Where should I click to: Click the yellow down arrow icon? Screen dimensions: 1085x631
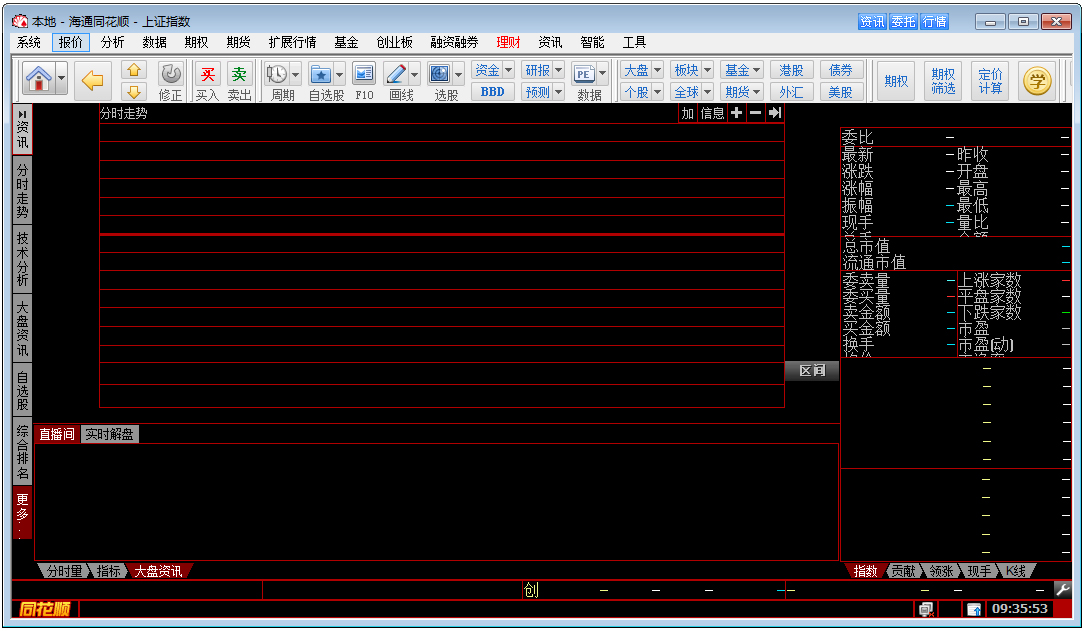pos(134,91)
